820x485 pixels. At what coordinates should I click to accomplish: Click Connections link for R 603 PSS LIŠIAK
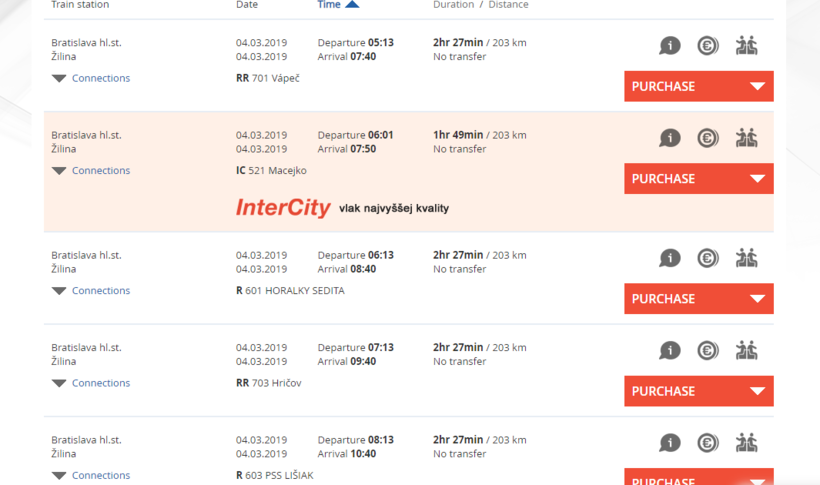pos(100,475)
